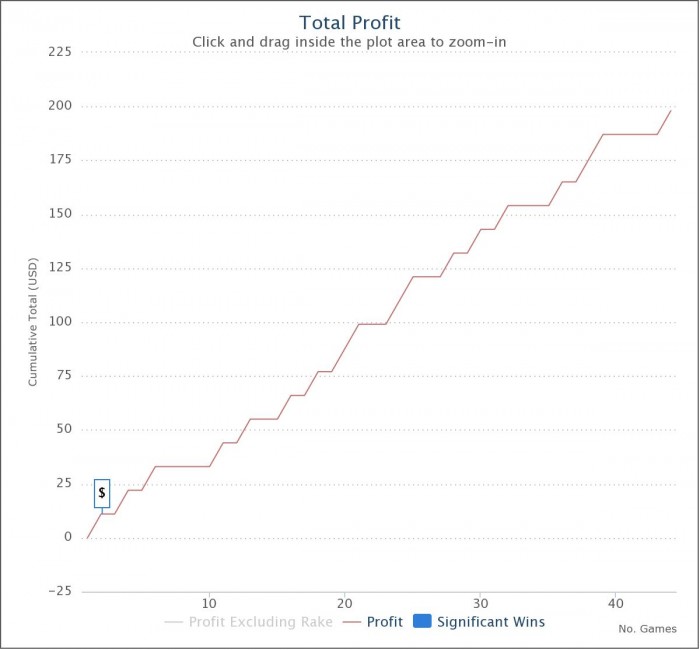Click the 30 x-axis tick label

[481, 603]
